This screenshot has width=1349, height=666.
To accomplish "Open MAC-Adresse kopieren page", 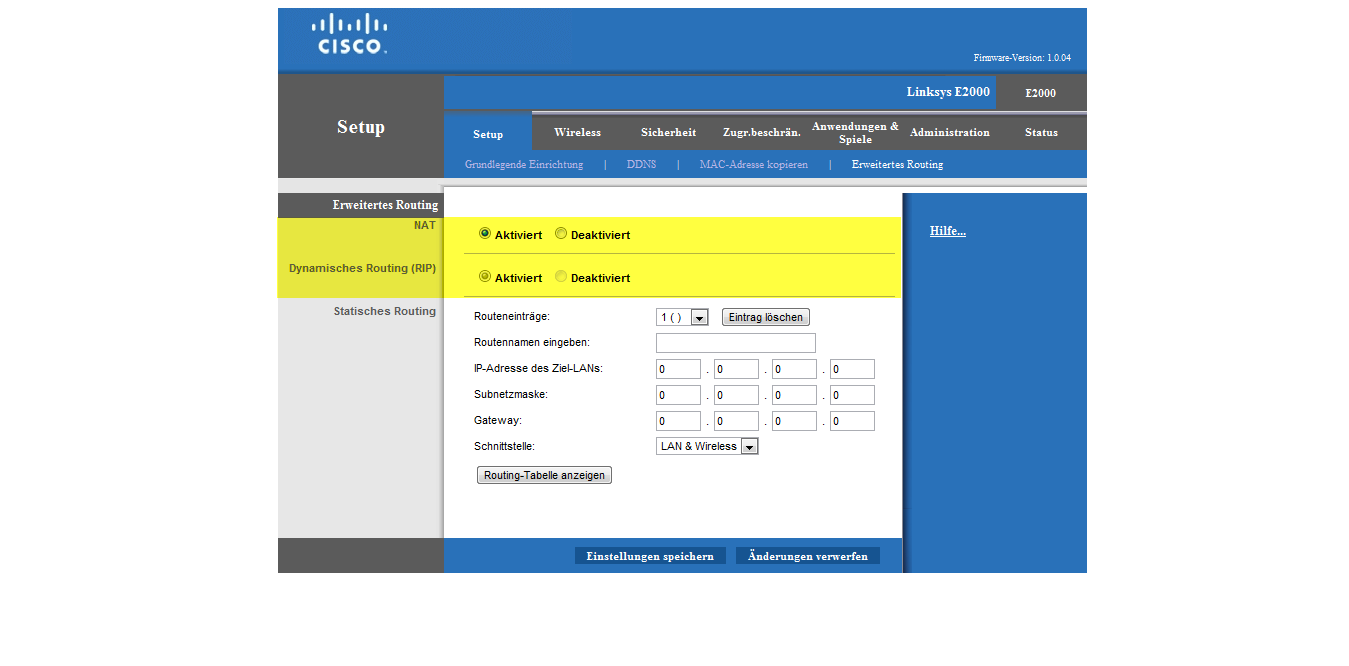I will [x=753, y=164].
